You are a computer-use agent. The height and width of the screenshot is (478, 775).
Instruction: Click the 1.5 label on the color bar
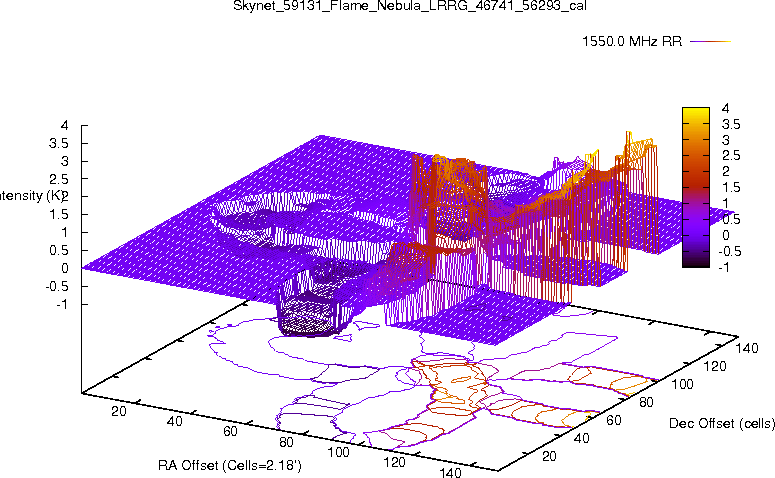(731, 187)
